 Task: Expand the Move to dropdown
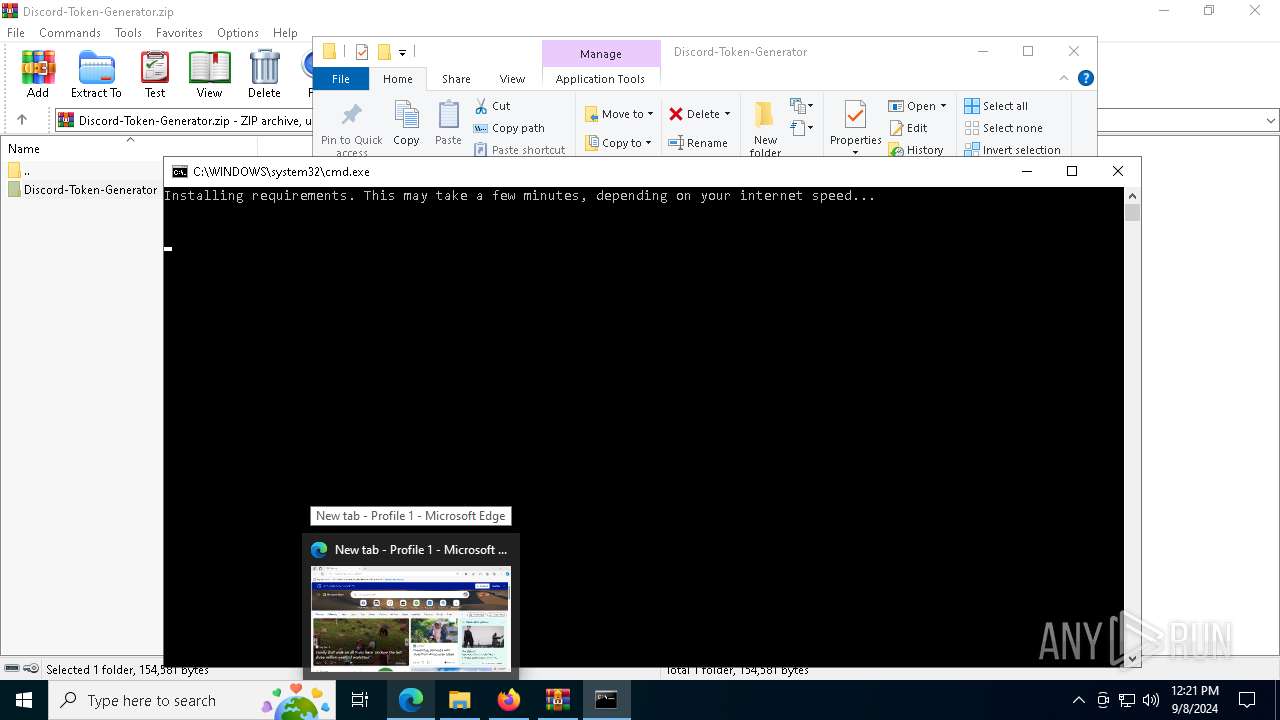pyautogui.click(x=650, y=114)
